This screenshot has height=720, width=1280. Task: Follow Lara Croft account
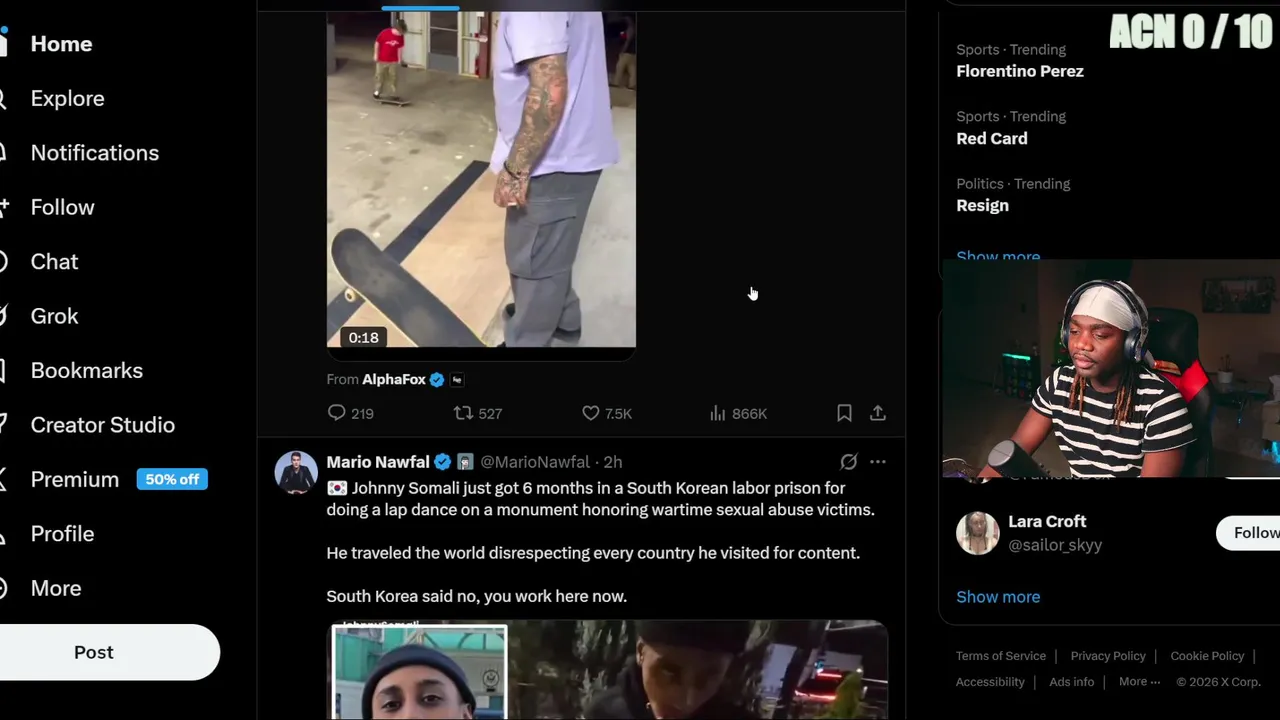[x=1250, y=533]
